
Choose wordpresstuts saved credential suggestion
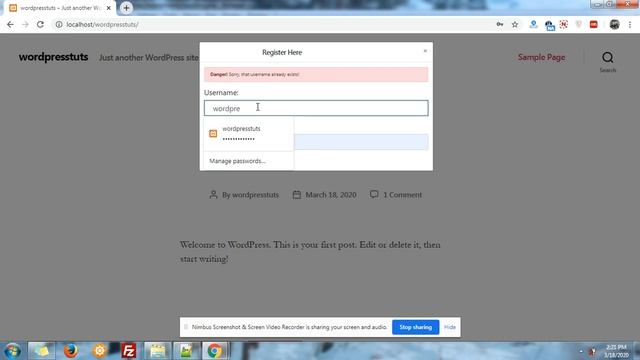(248, 133)
